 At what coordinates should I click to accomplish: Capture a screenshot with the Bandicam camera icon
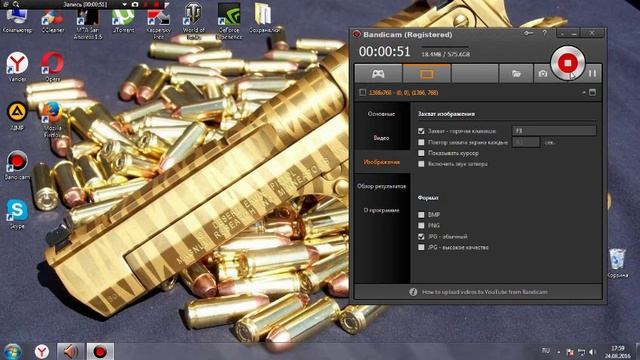point(542,74)
